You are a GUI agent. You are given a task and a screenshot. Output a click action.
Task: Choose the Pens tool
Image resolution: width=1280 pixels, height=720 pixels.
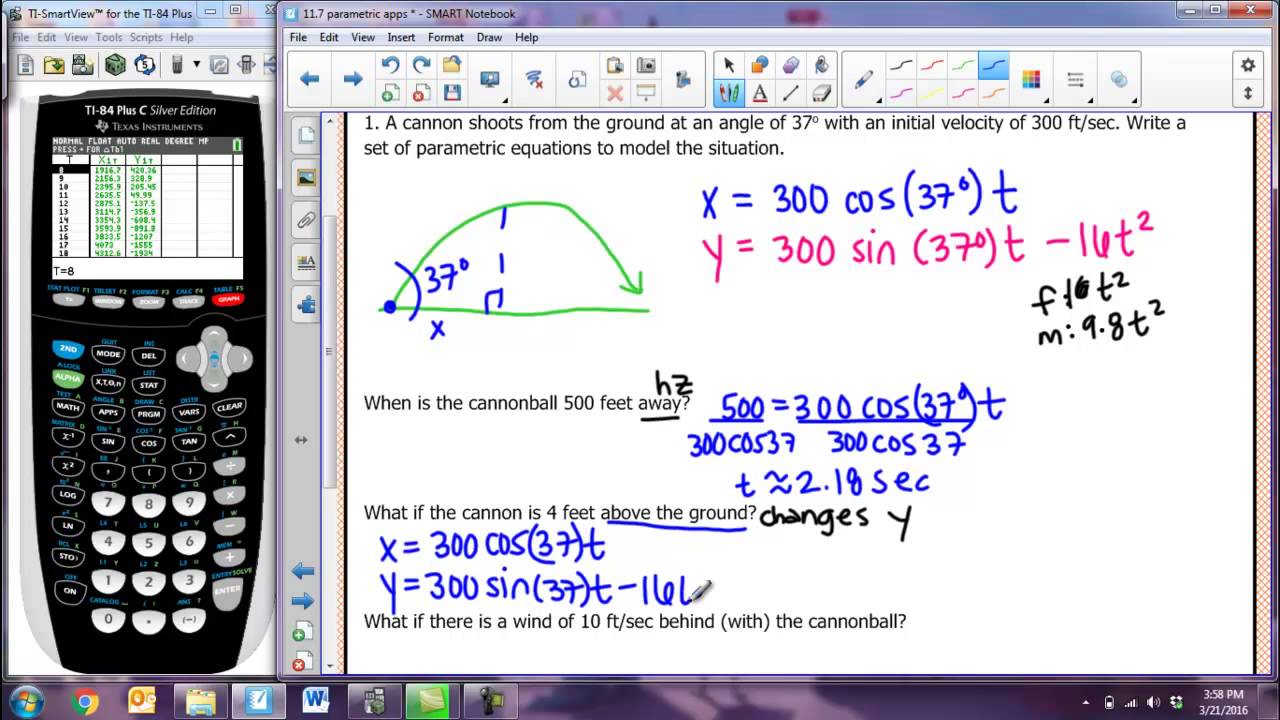tap(729, 93)
